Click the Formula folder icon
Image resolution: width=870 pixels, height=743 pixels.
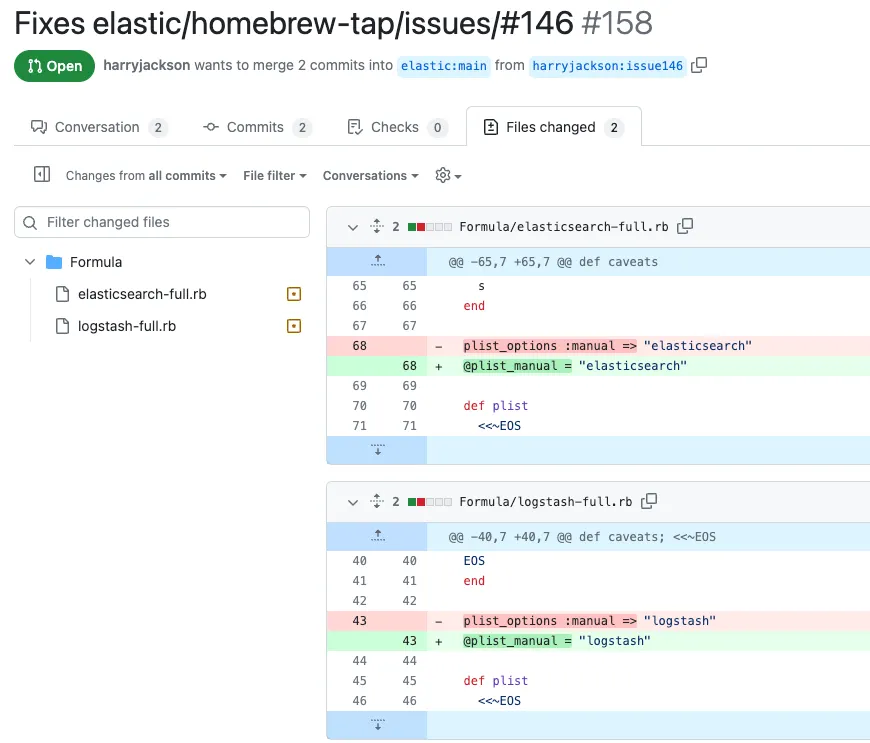[54, 262]
